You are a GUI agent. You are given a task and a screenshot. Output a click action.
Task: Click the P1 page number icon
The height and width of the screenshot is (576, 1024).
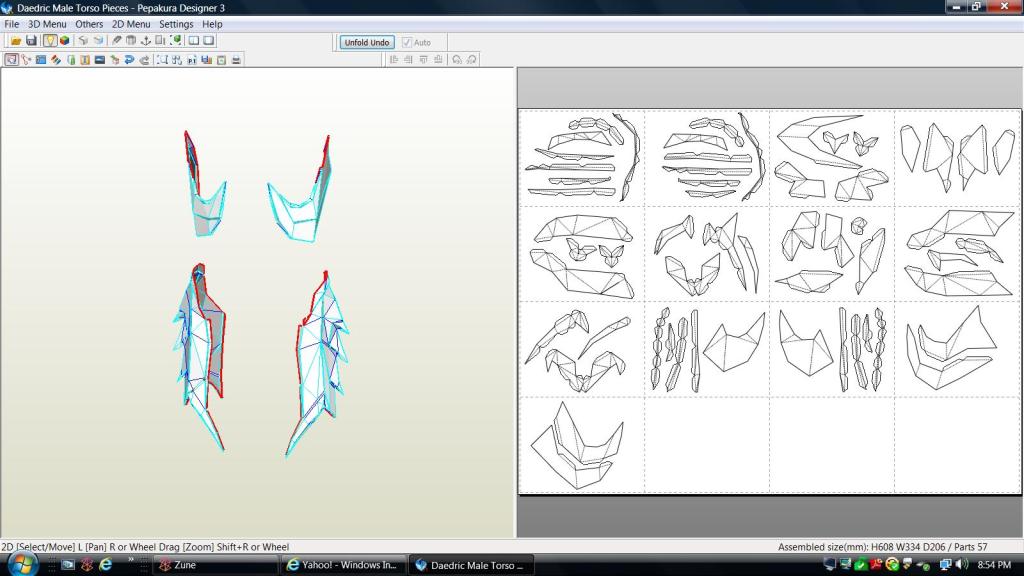pos(191,59)
